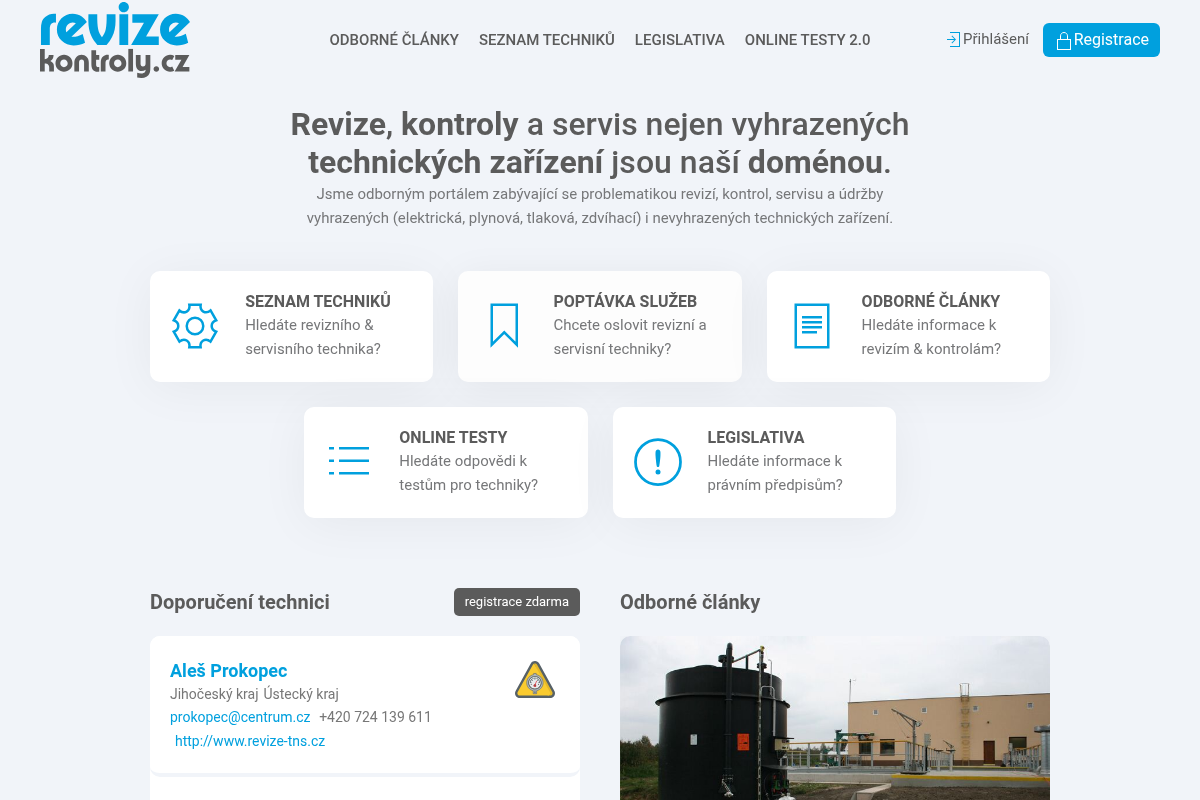Click the registrace zdarma button
Image resolution: width=1200 pixels, height=800 pixels.
click(517, 602)
